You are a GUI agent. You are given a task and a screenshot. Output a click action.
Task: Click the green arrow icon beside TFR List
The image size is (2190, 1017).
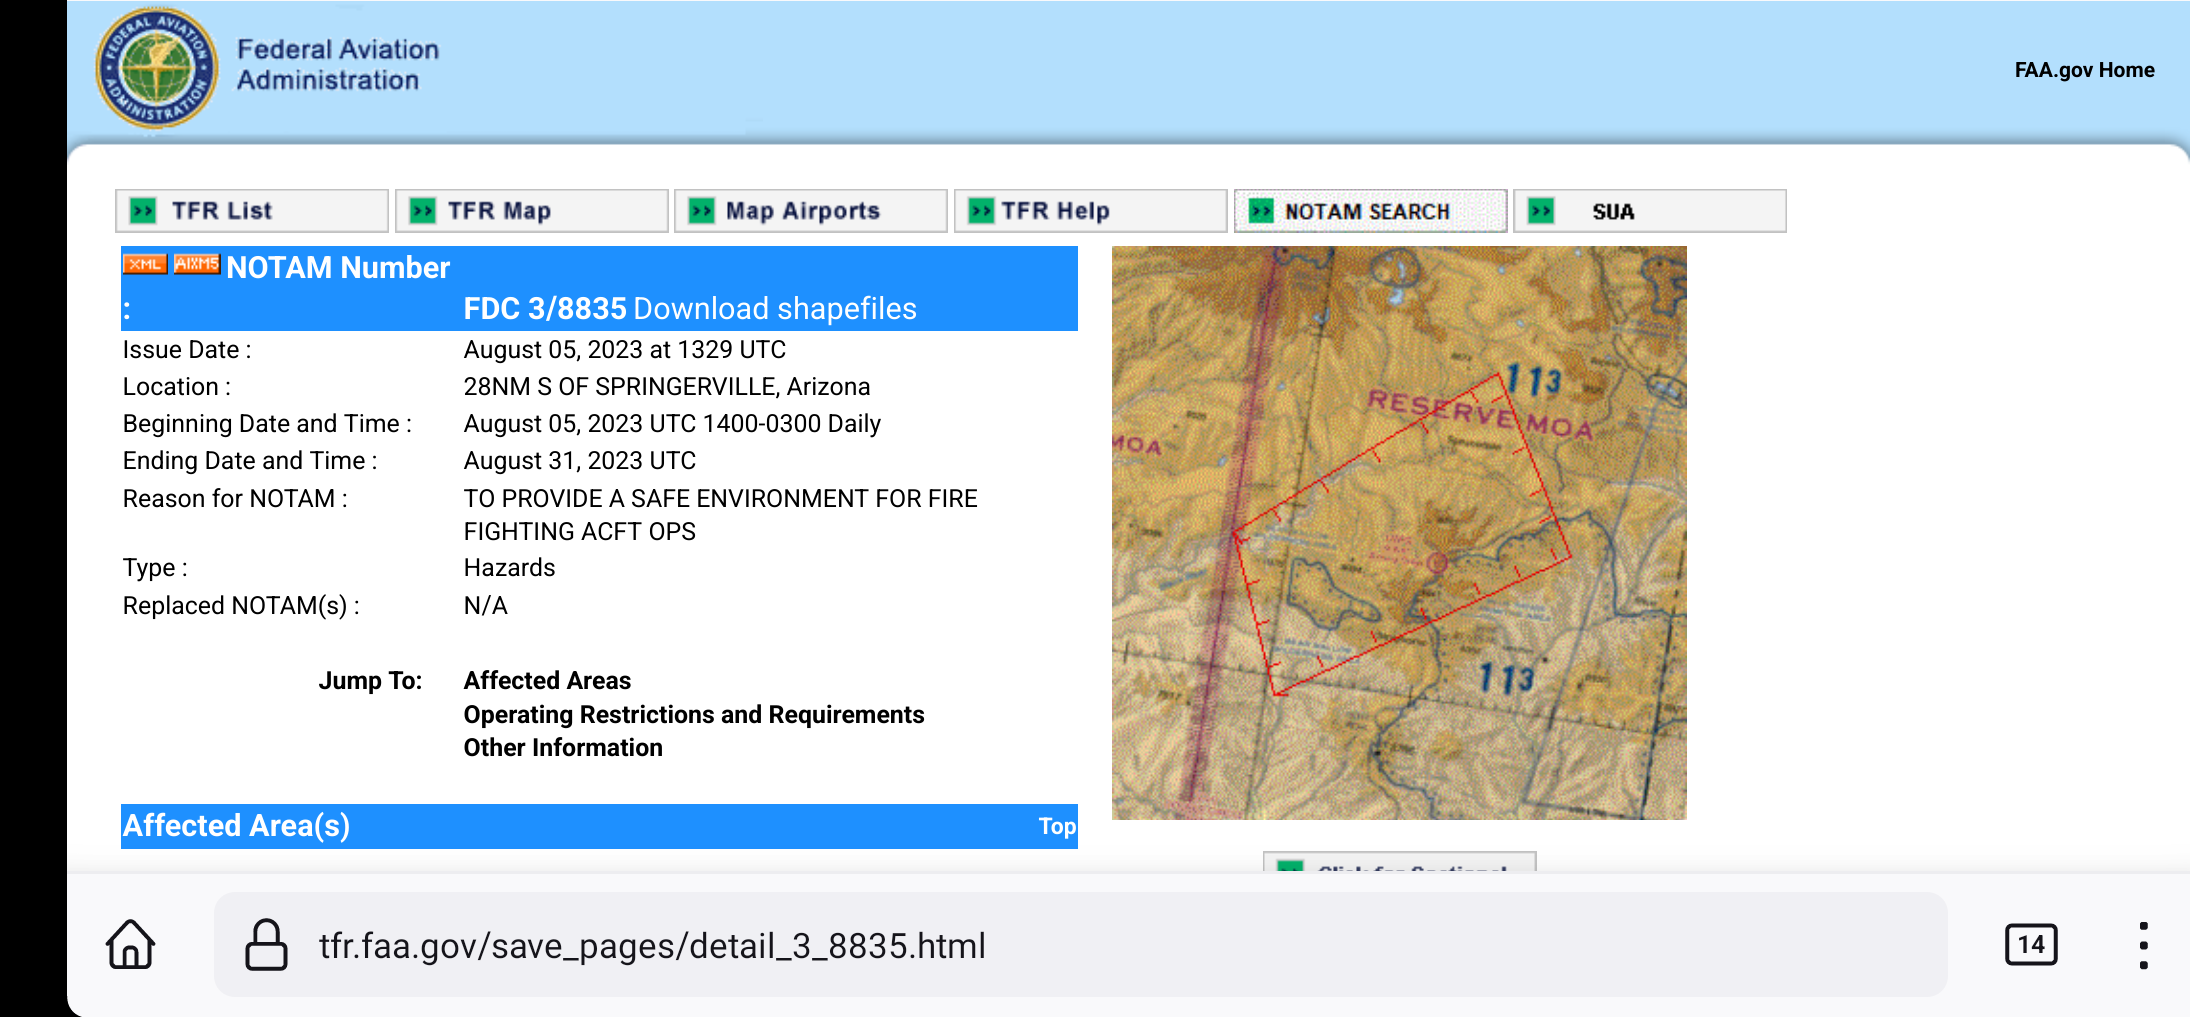[x=144, y=211]
